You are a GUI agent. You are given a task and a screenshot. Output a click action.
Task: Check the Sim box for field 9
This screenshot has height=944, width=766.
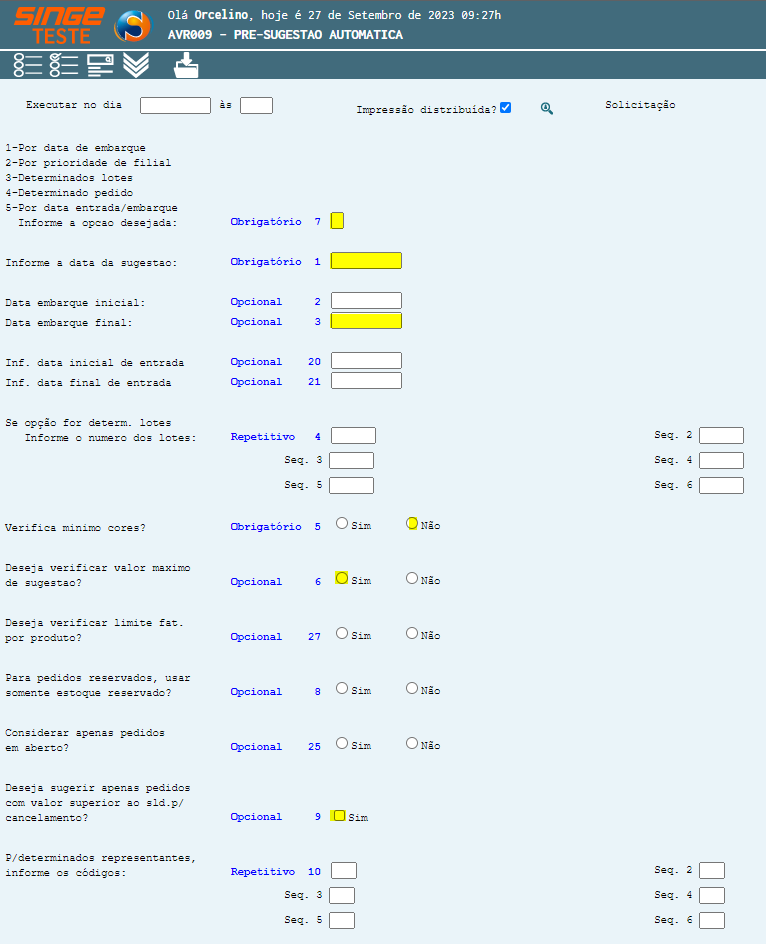click(339, 816)
